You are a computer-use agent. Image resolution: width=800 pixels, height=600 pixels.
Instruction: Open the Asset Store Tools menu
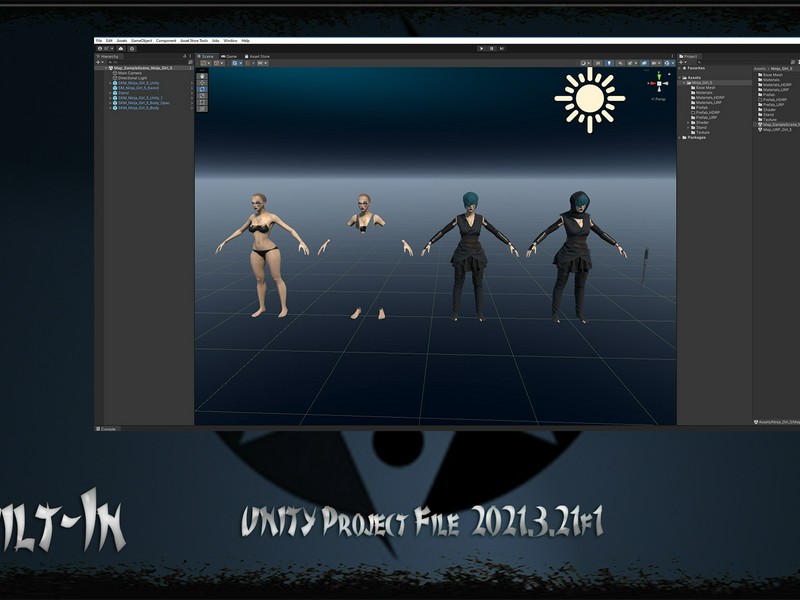click(x=194, y=40)
